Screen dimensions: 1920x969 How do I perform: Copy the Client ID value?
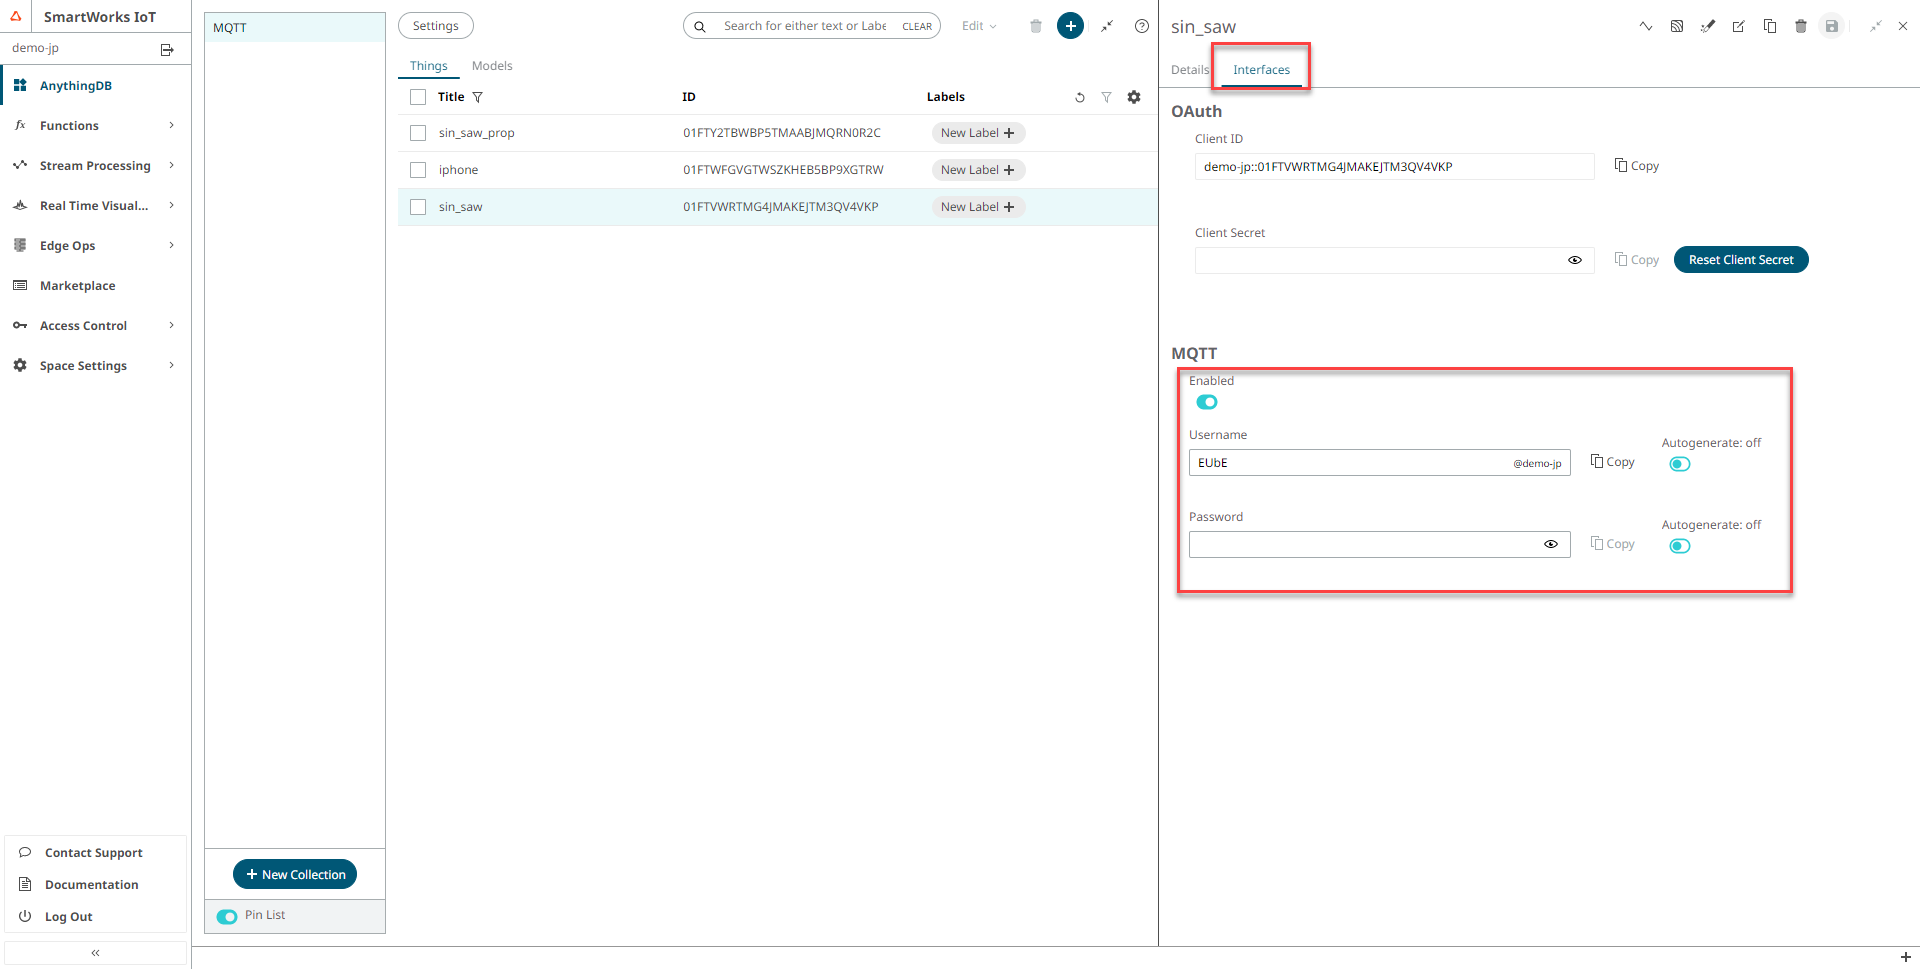[1636, 165]
